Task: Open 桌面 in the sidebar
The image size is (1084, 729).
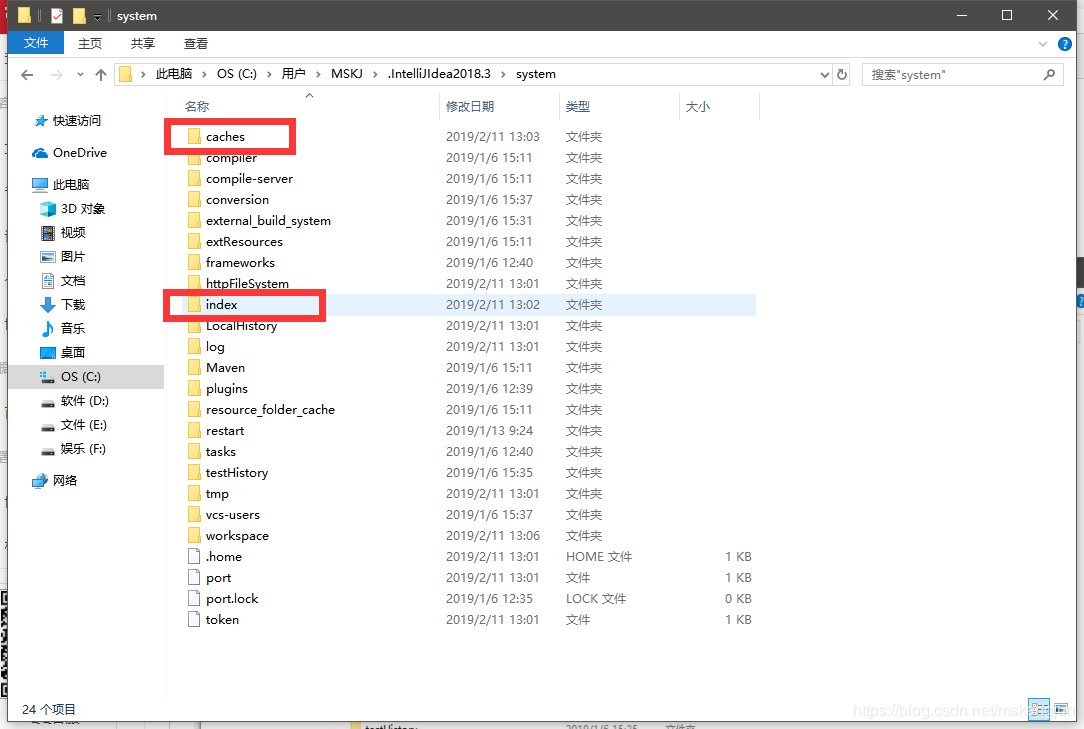Action: (x=73, y=353)
